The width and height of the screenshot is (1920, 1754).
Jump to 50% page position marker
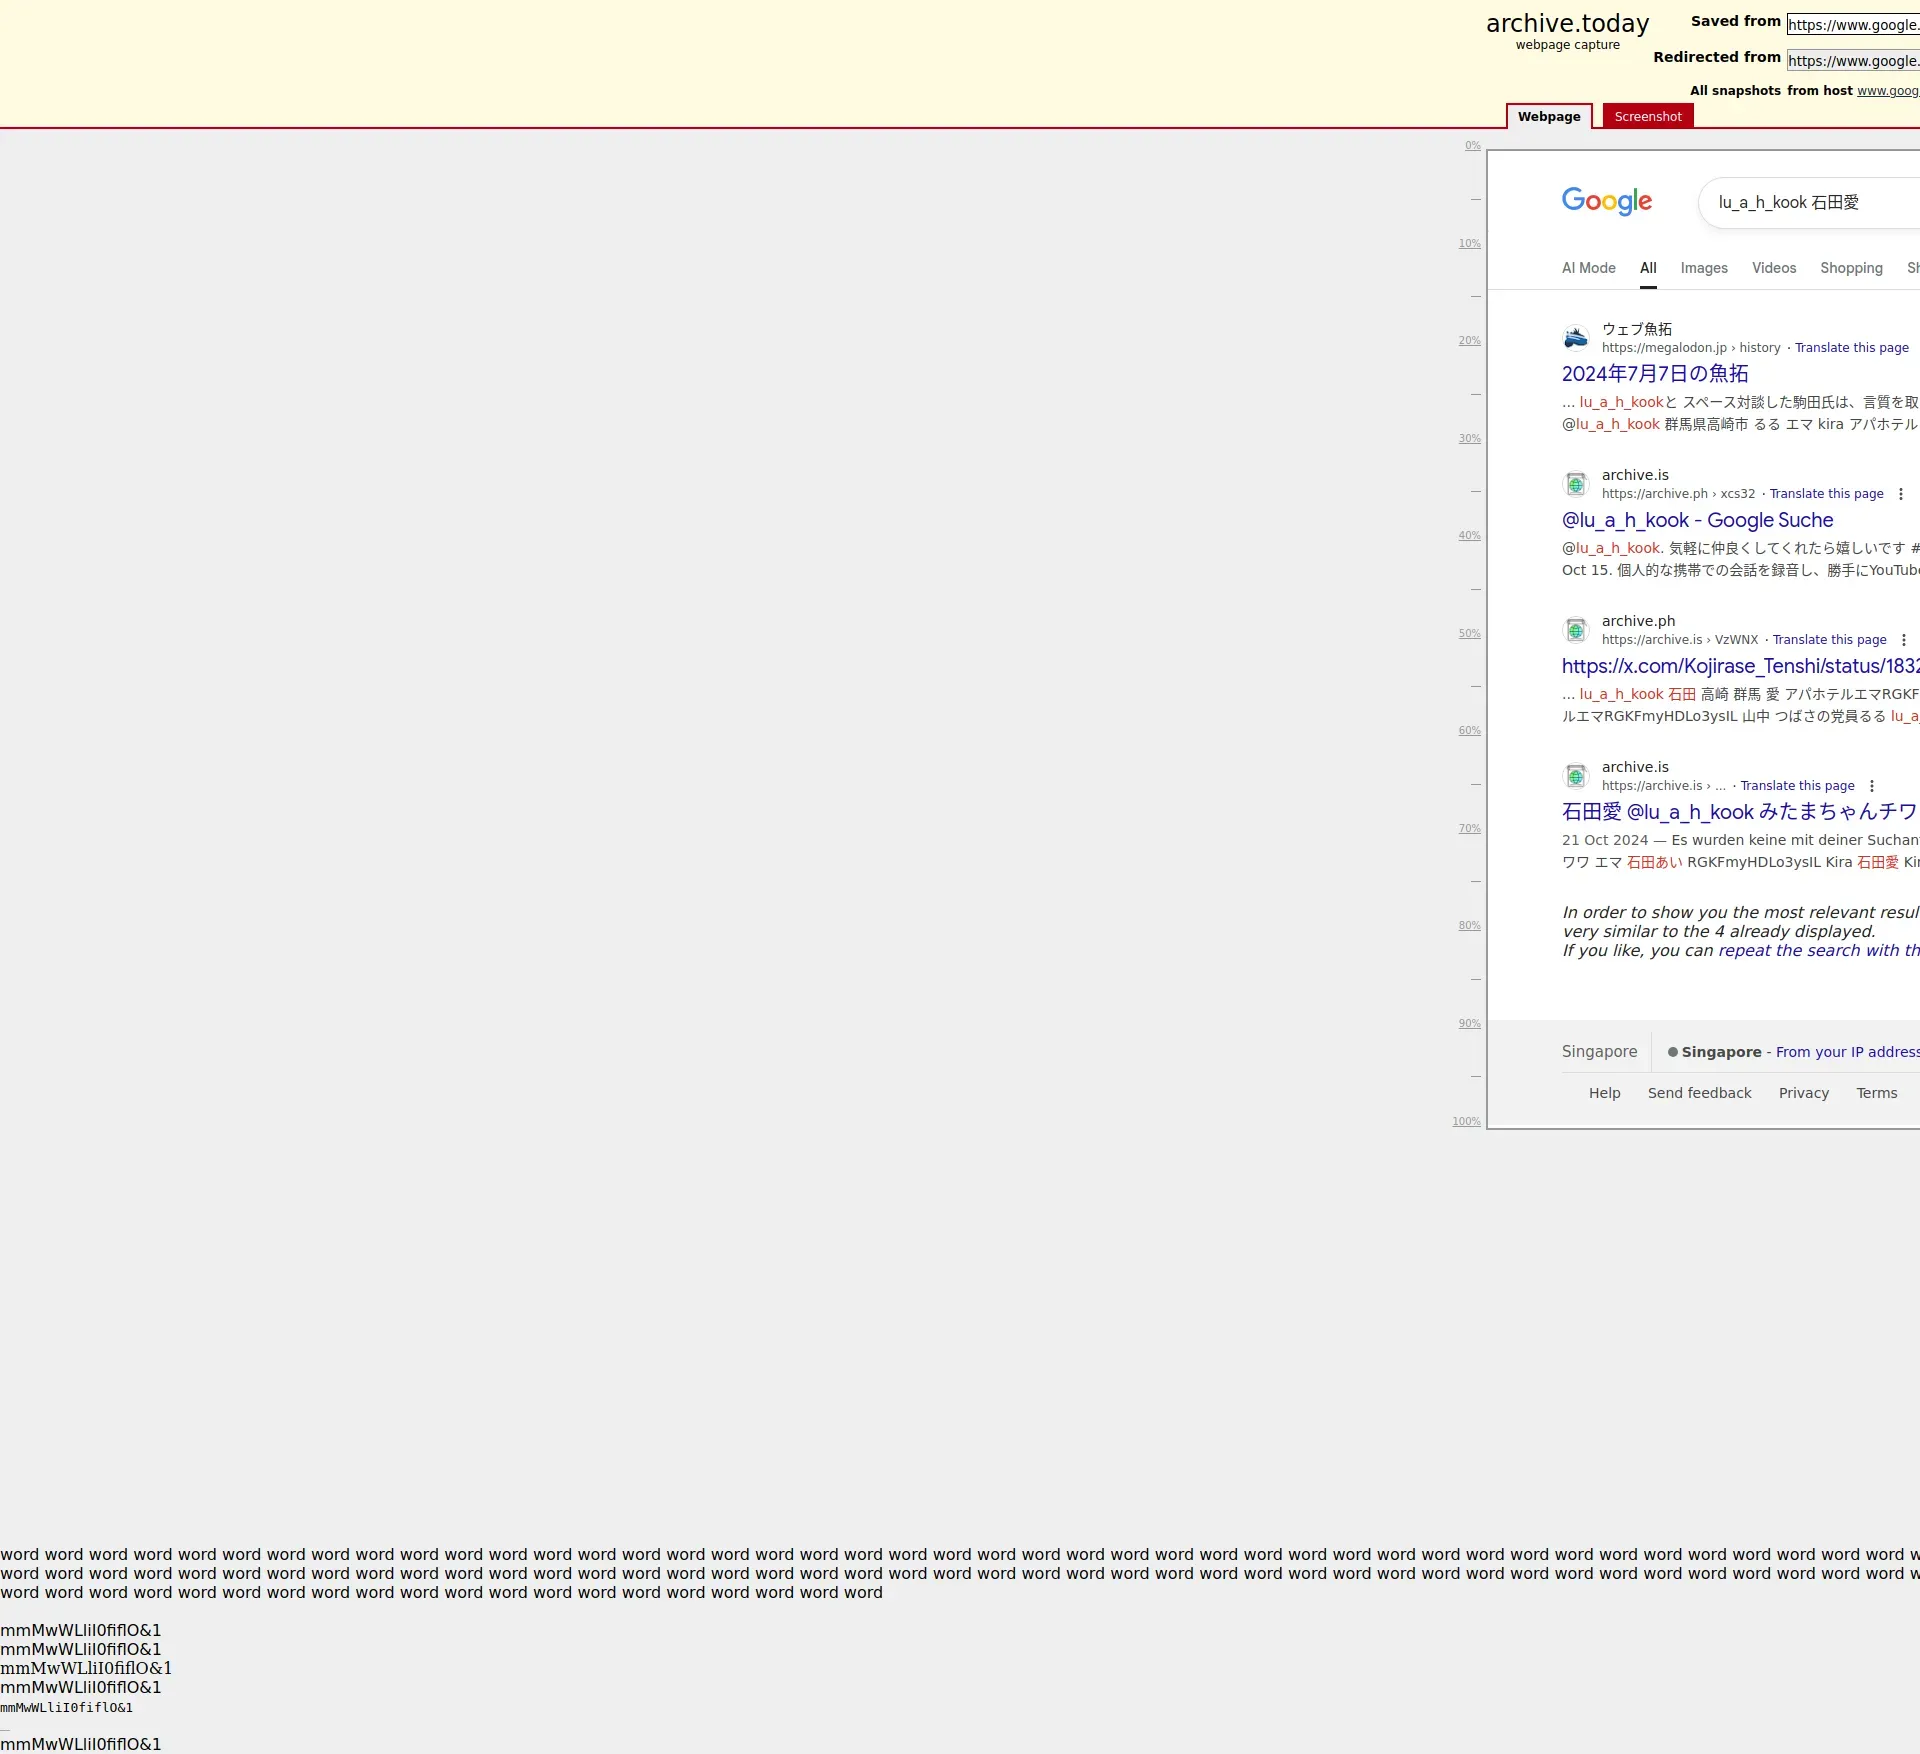pos(1469,633)
